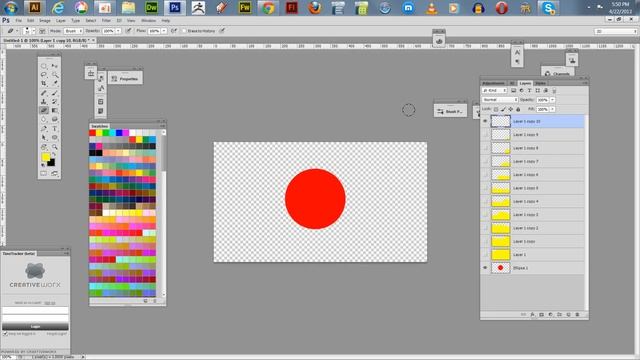Open the Flow dropdown arrow

[x=164, y=31]
